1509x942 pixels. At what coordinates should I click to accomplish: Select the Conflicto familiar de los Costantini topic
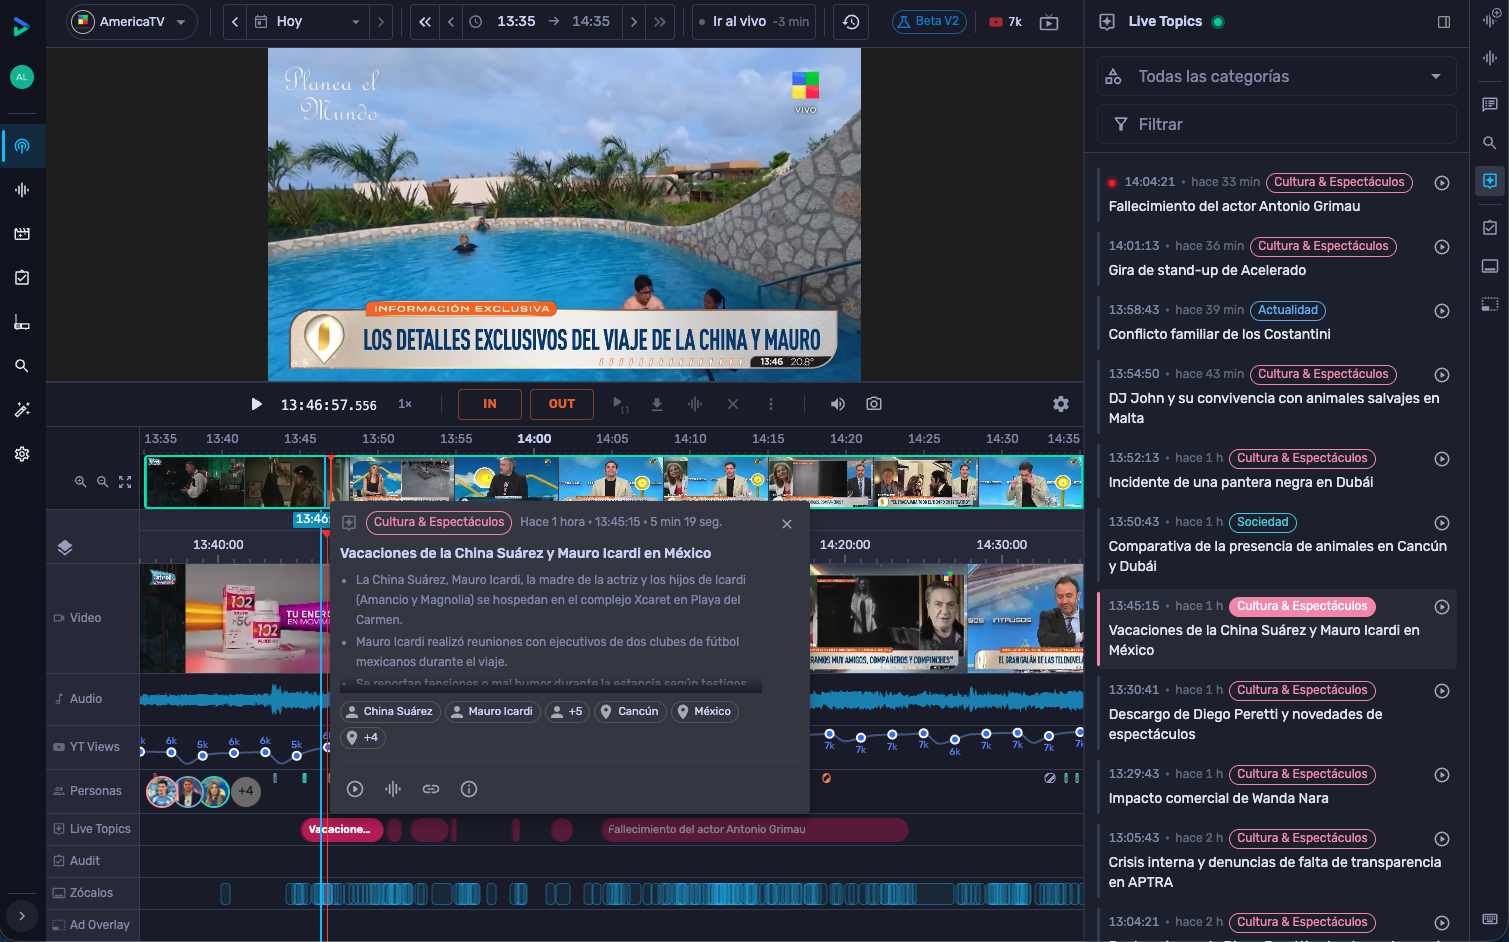coord(1277,322)
